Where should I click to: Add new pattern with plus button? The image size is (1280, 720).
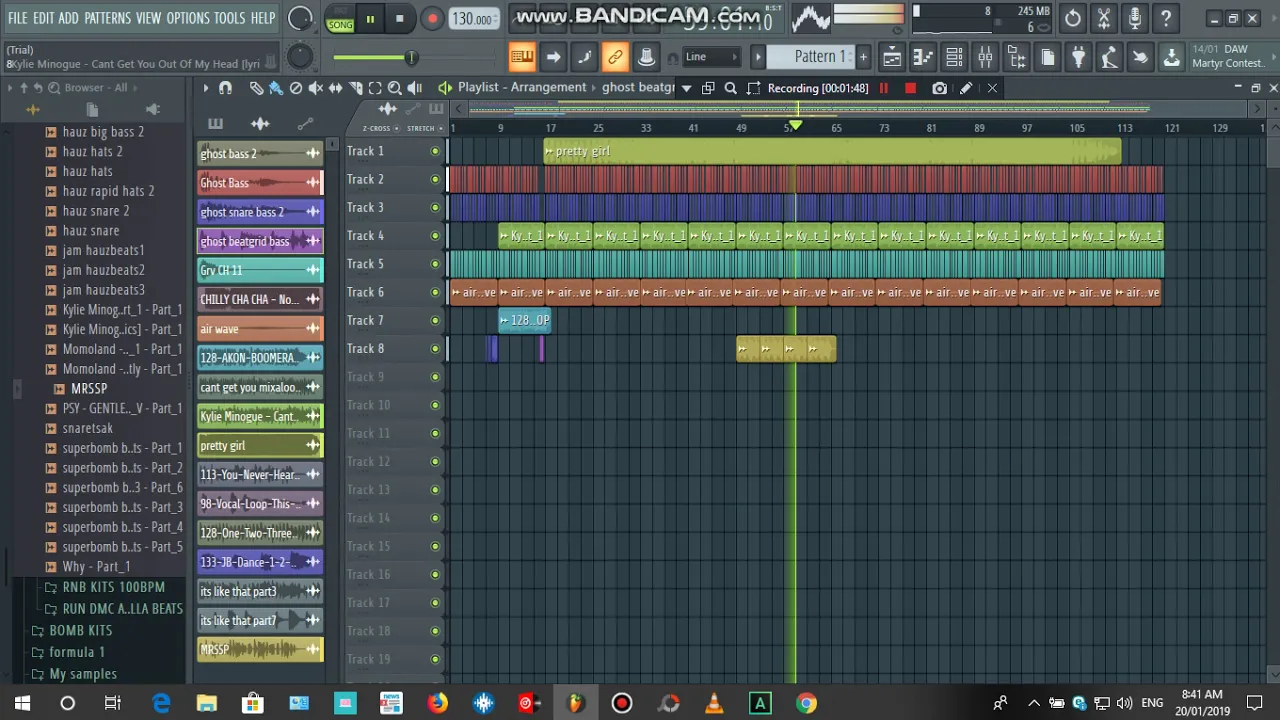coord(863,57)
